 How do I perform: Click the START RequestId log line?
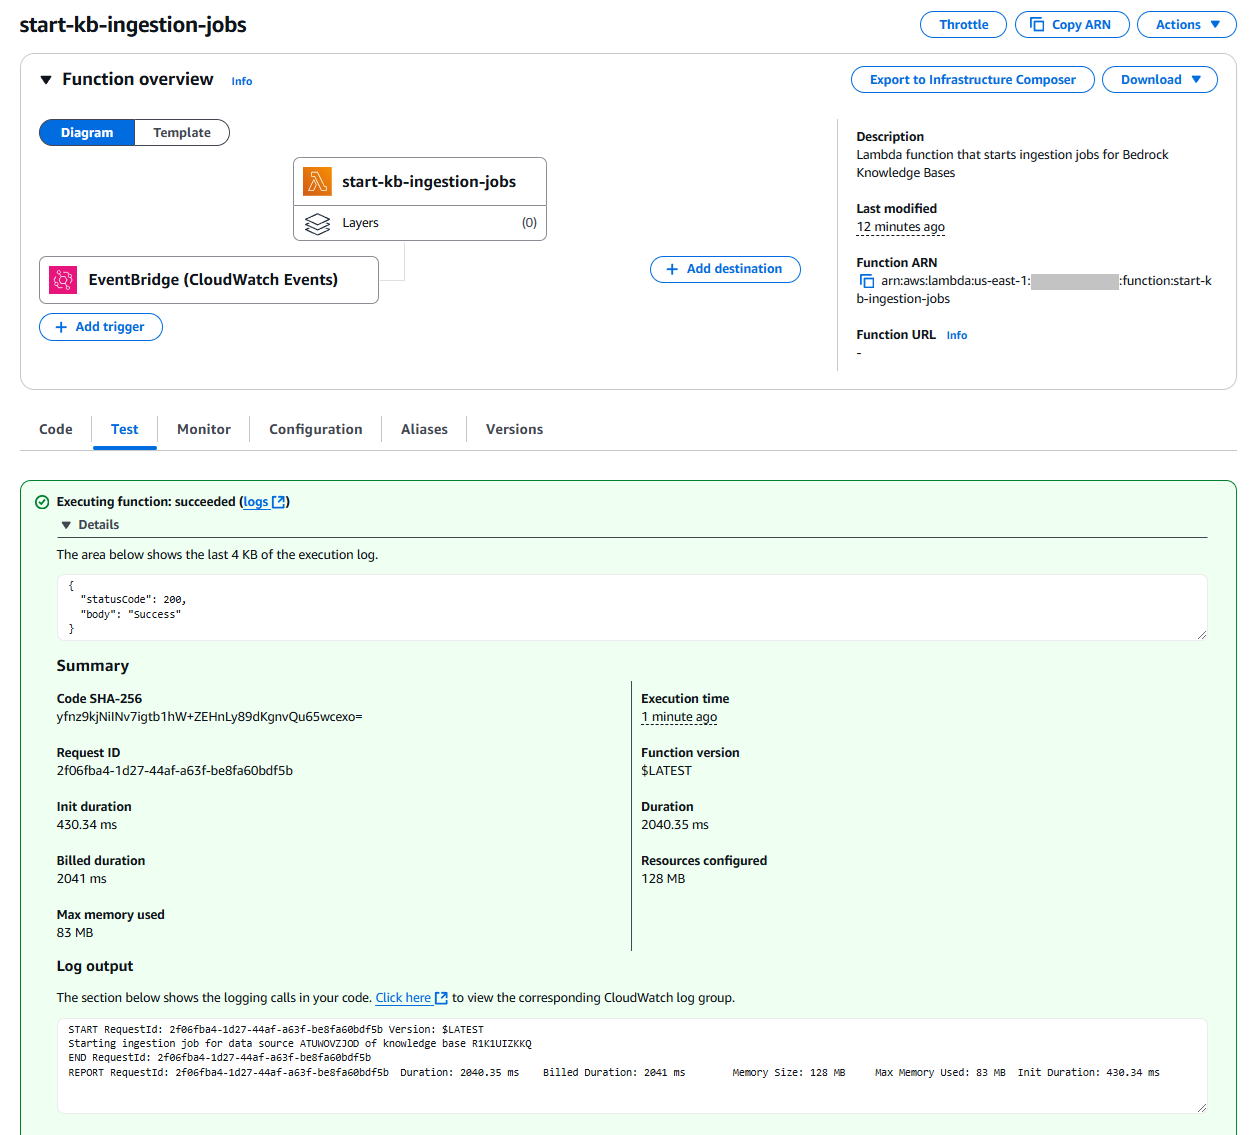[276, 1029]
